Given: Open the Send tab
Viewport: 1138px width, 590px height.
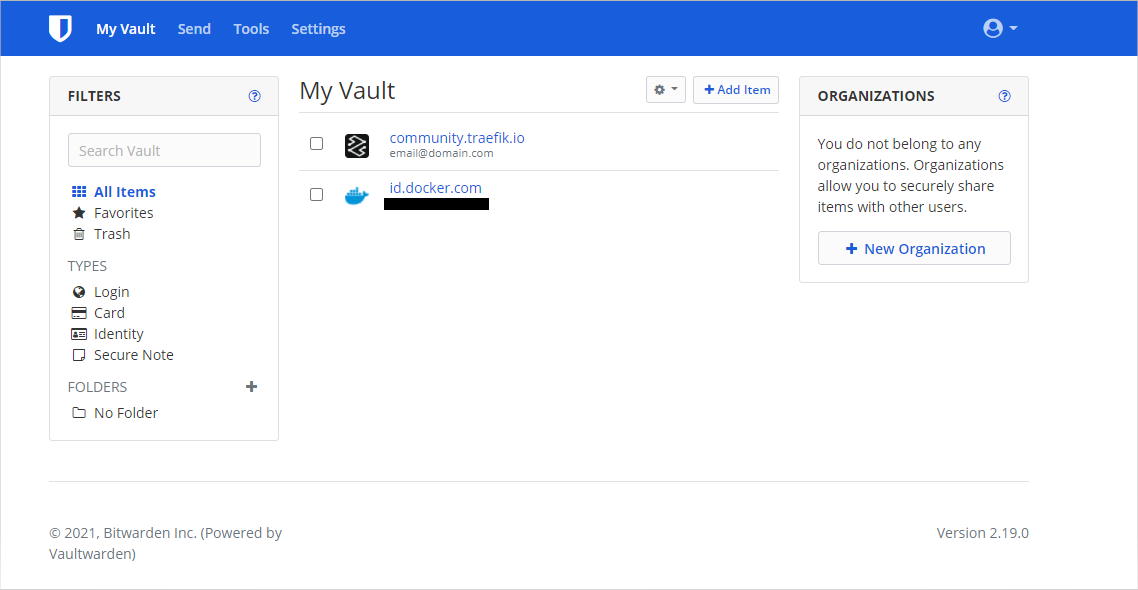Looking at the screenshot, I should (194, 29).
